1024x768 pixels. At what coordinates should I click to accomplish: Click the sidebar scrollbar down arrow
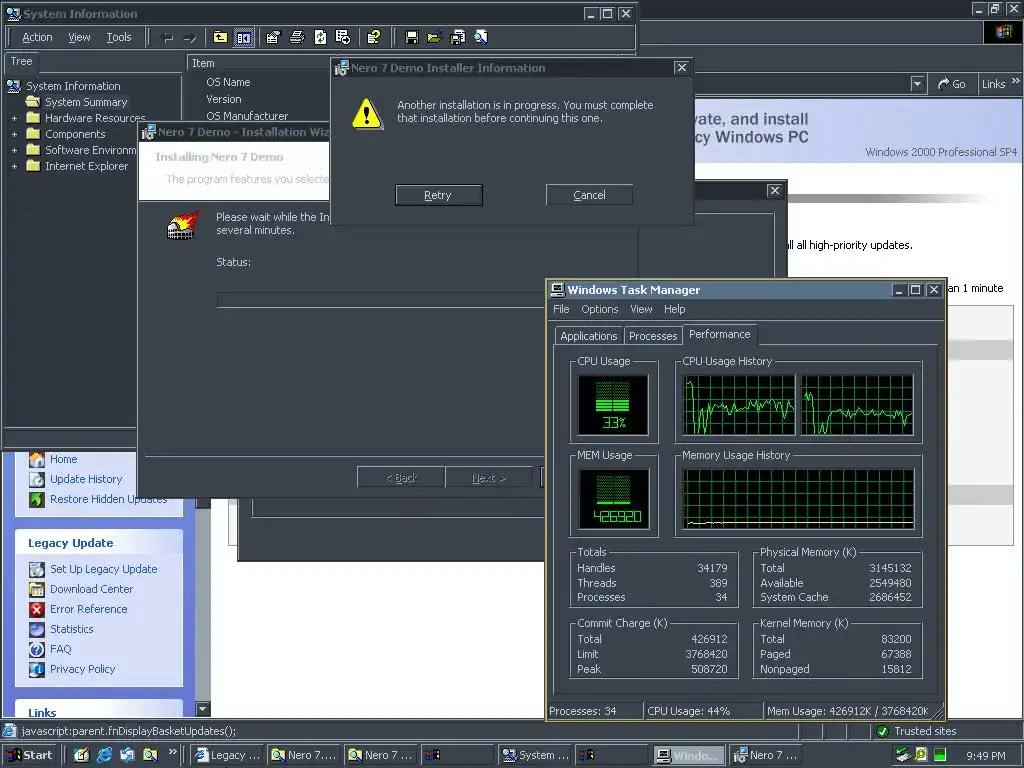coord(203,709)
